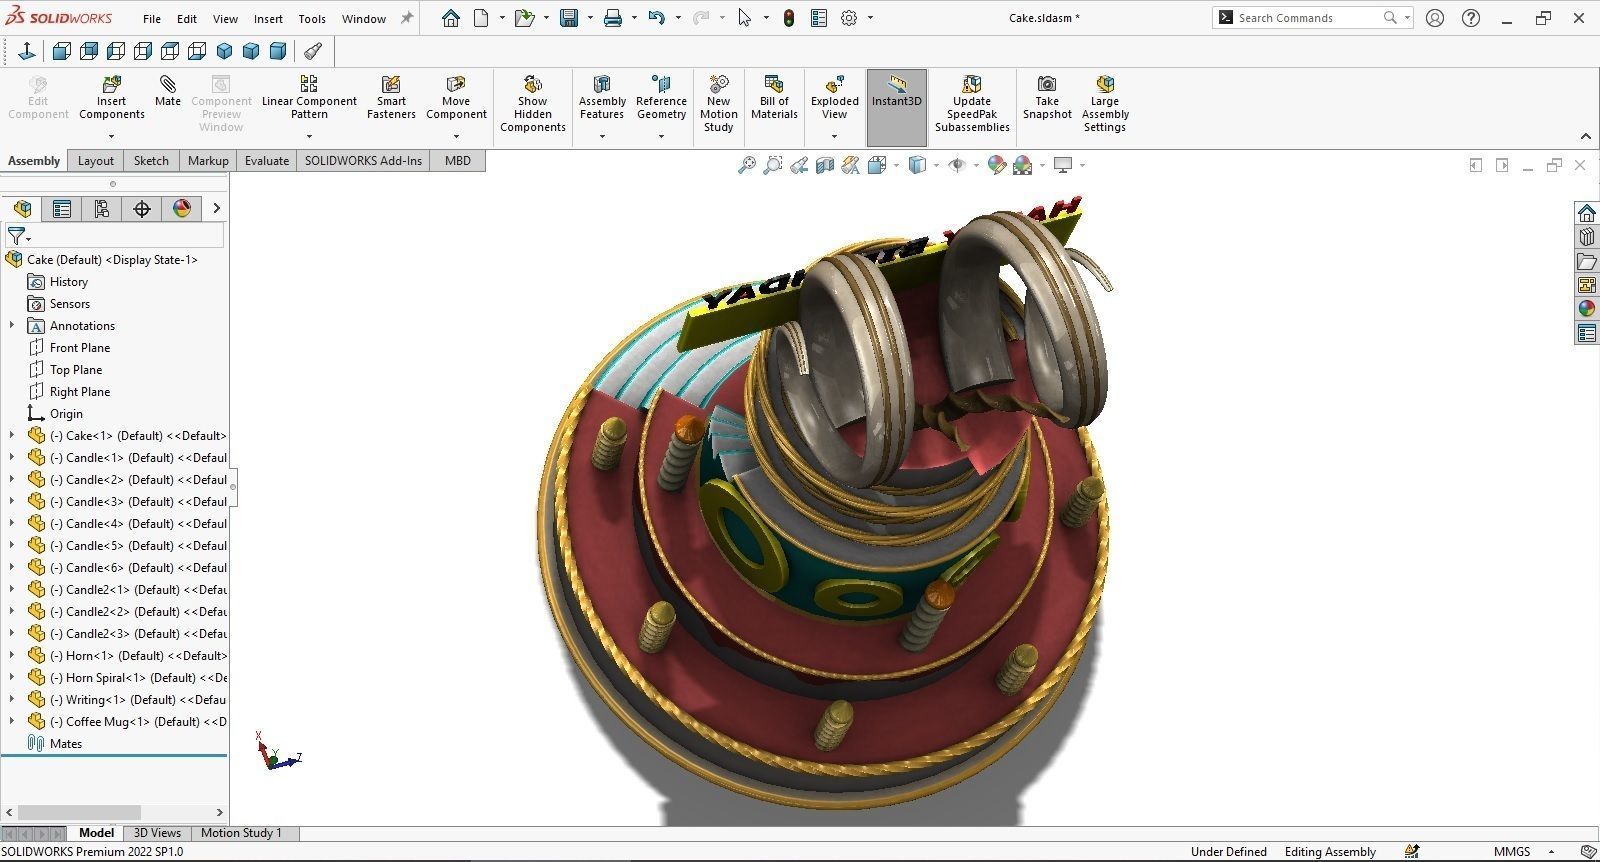Open the View menu
Viewport: 1600px width, 862px height.
[x=225, y=18]
